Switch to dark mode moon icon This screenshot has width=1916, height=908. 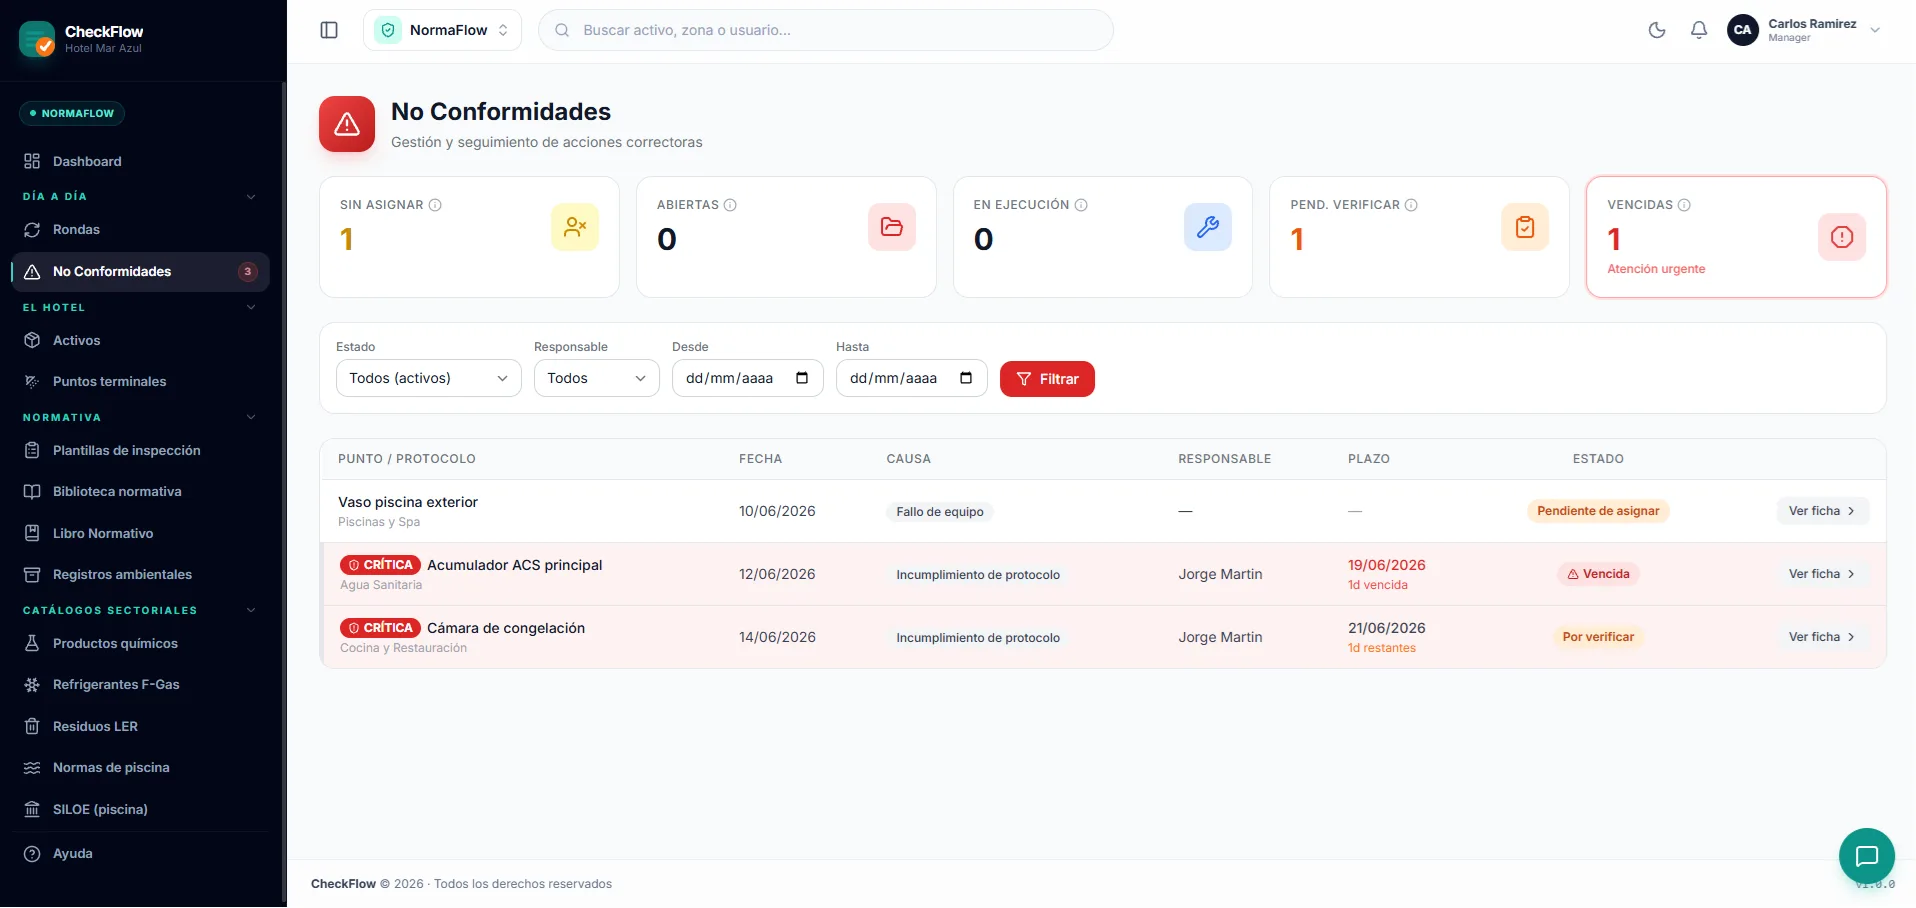[x=1657, y=30]
